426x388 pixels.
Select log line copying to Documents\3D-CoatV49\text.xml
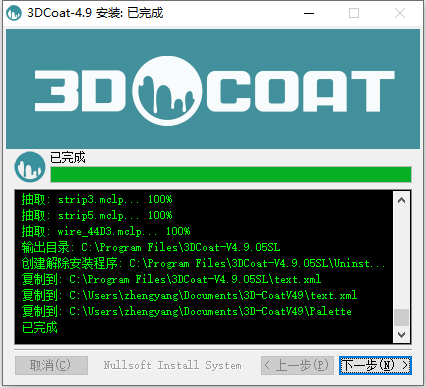(x=189, y=295)
